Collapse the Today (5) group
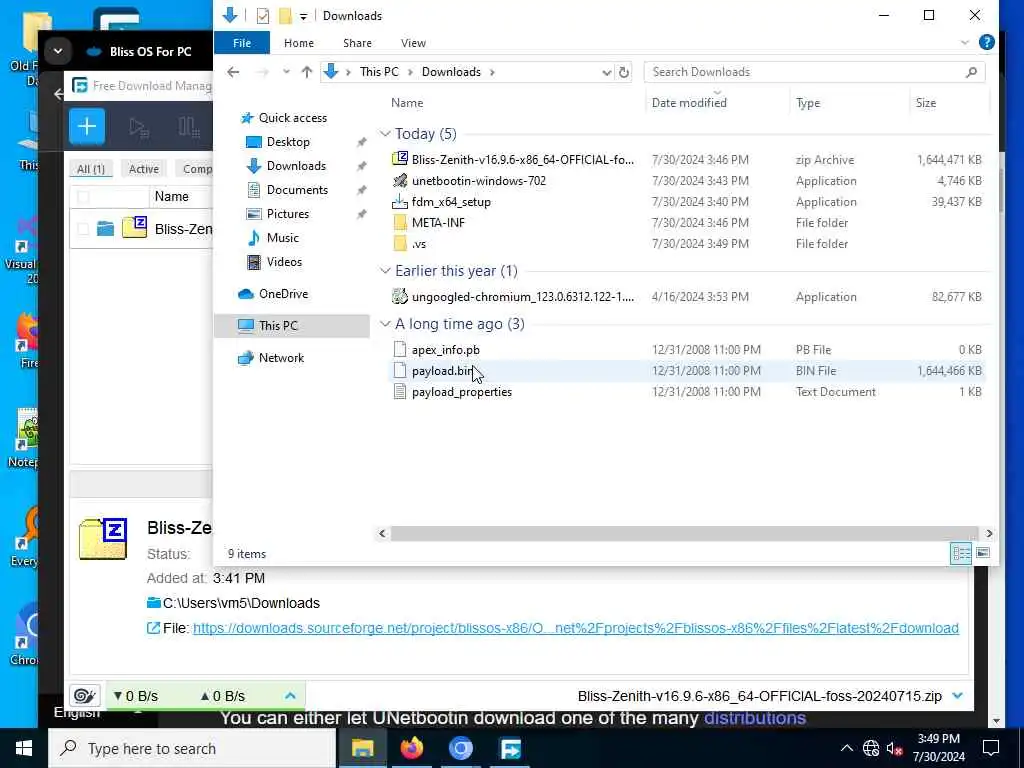 (x=385, y=134)
